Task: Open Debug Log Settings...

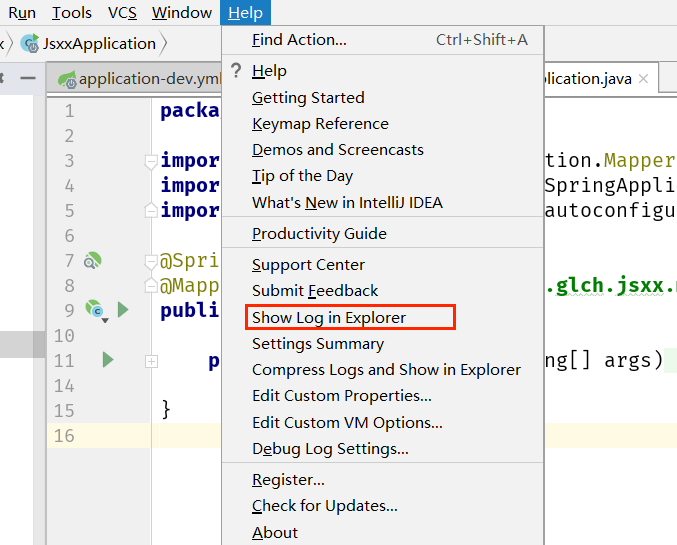Action: click(383, 449)
